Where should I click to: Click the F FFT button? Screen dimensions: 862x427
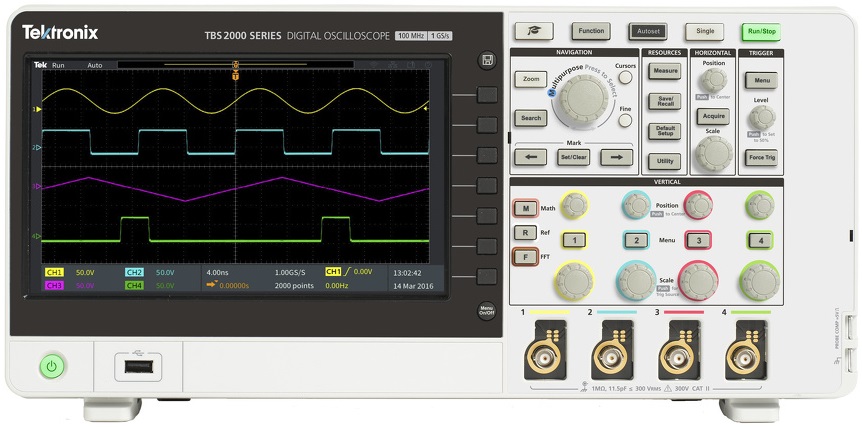point(525,257)
